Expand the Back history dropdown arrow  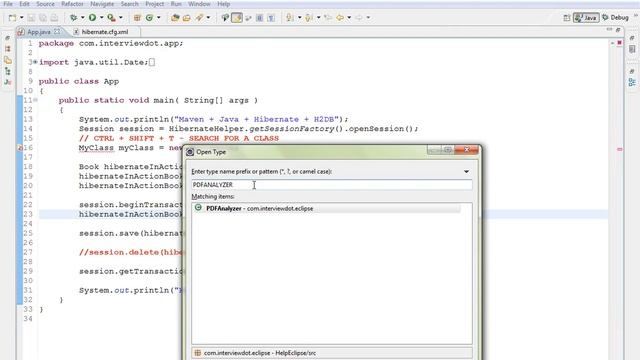click(x=349, y=18)
